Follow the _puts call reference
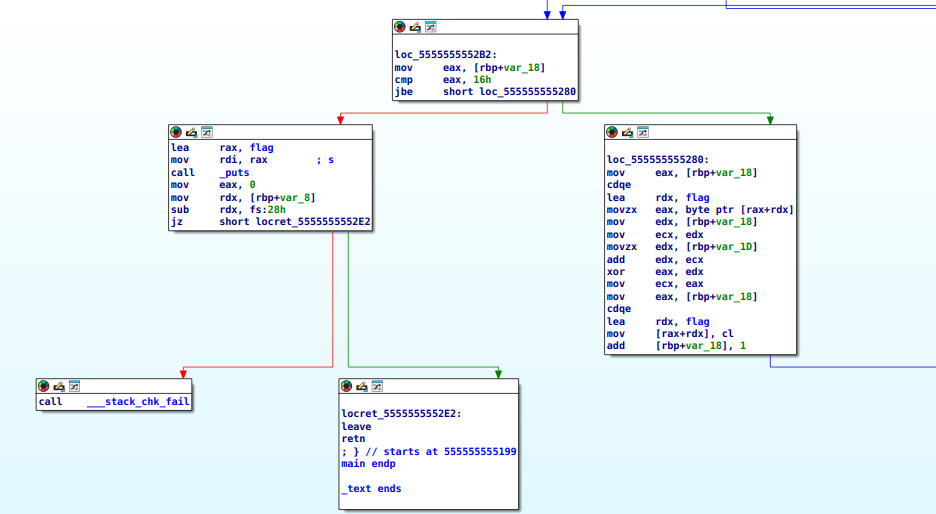The width and height of the screenshot is (936, 514). (x=234, y=173)
